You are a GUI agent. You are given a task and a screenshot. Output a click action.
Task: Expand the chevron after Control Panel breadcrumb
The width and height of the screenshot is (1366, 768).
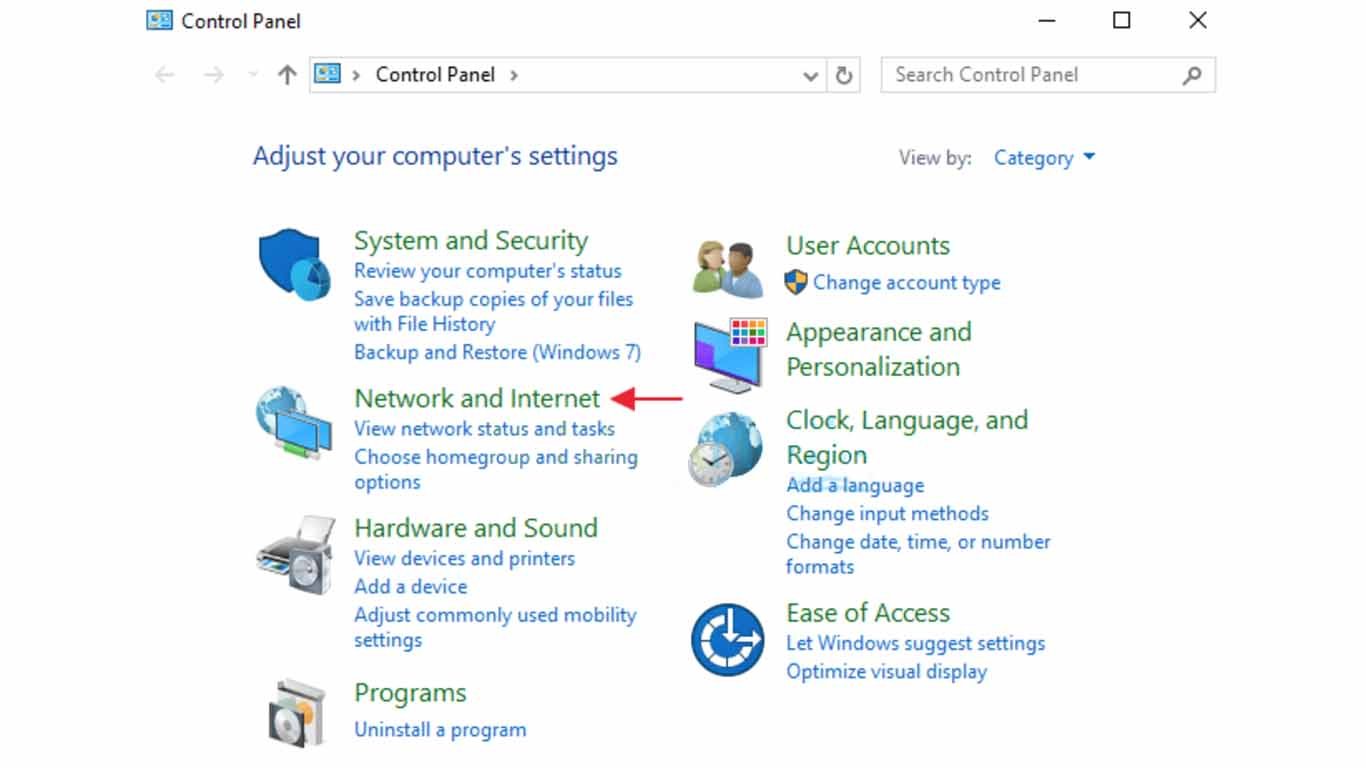[514, 75]
